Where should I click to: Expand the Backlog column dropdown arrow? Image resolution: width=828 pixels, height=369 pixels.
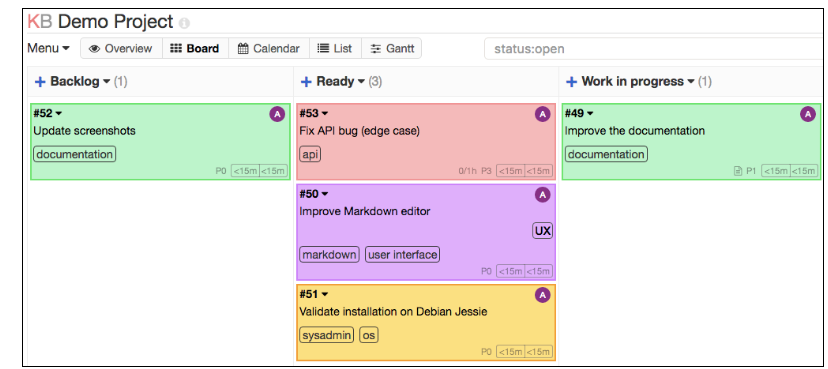106,82
